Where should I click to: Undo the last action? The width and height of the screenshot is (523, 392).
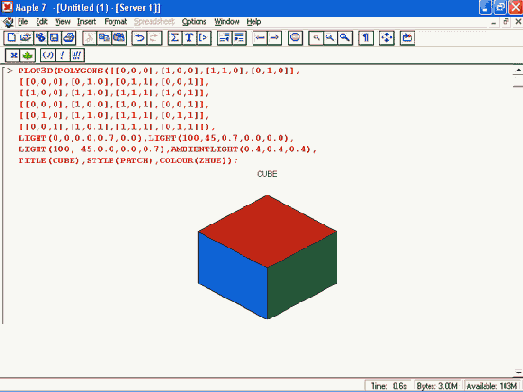[x=139, y=38]
